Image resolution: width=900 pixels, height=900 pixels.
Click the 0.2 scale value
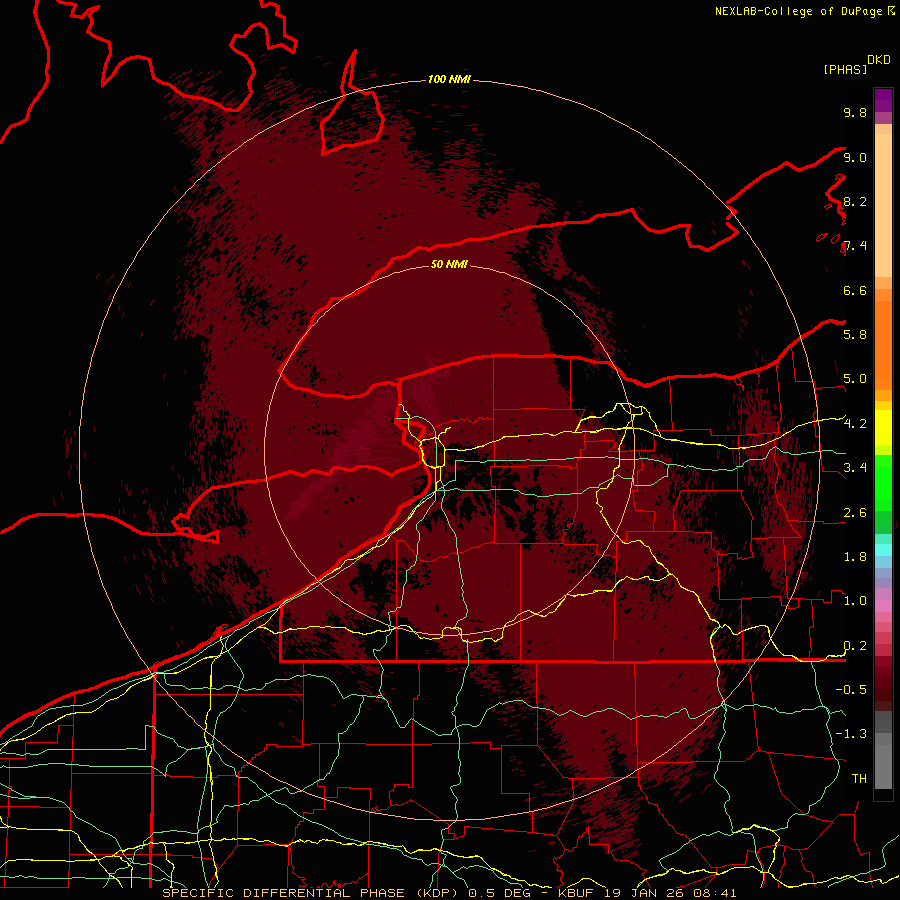pos(855,646)
